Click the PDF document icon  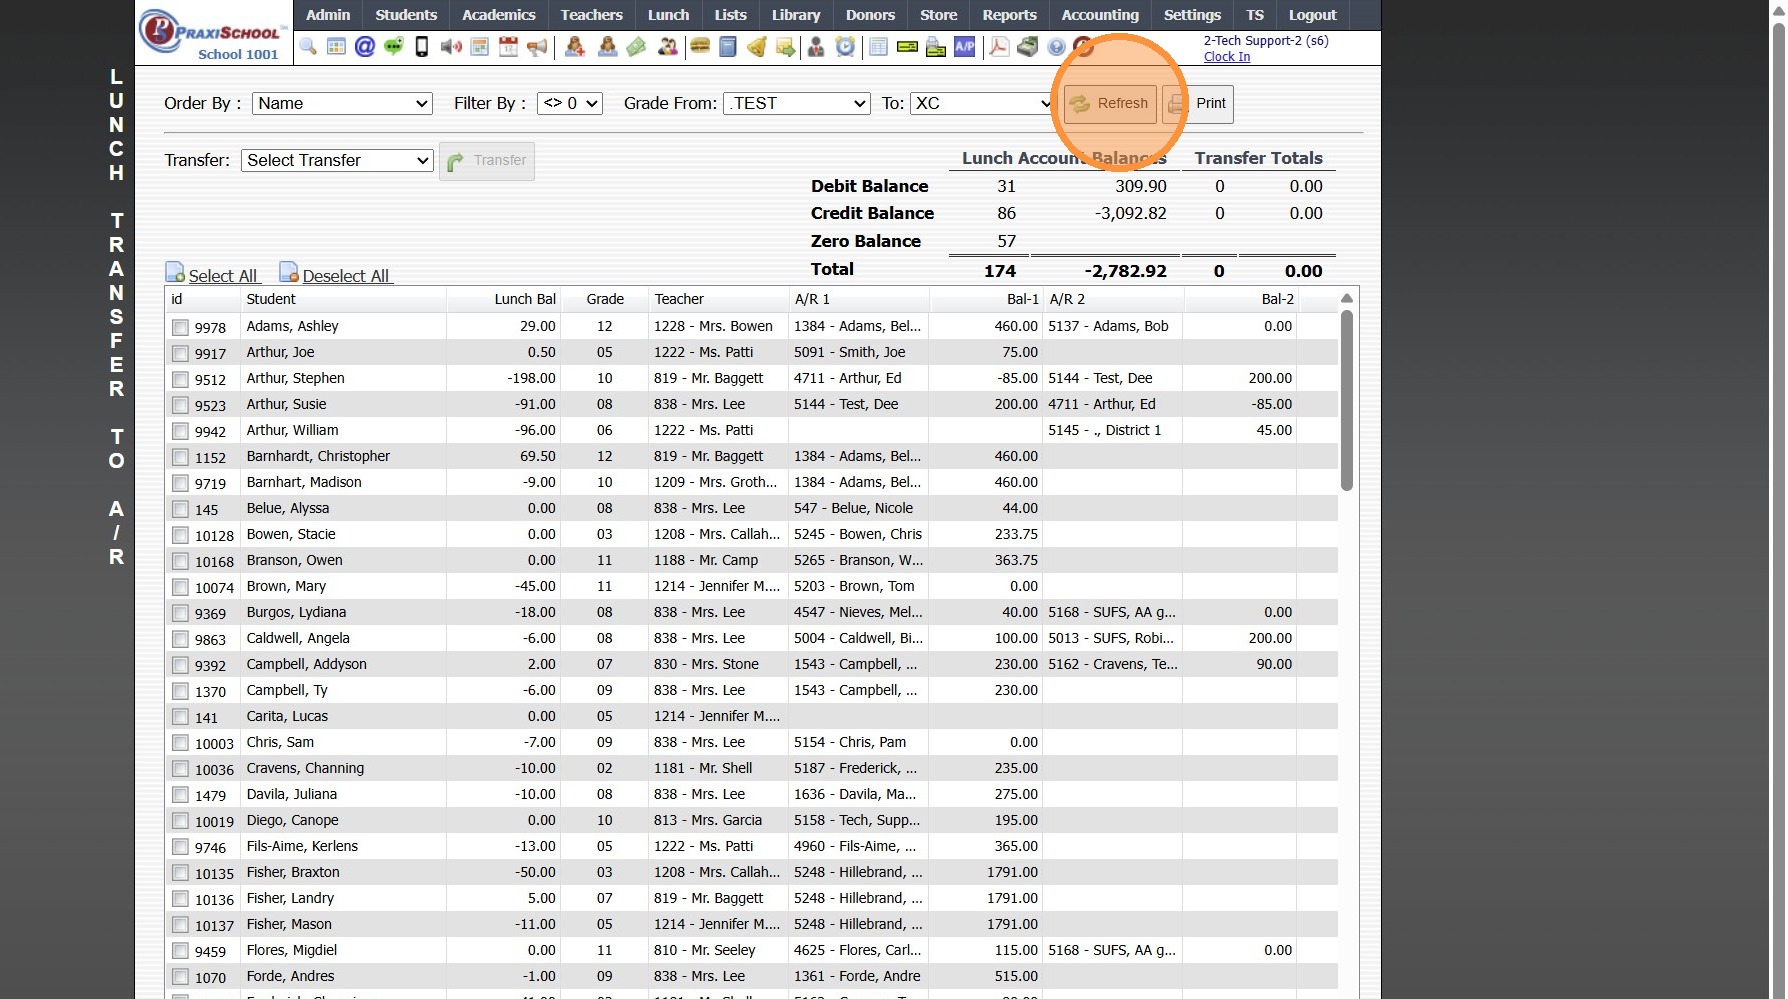(x=999, y=47)
